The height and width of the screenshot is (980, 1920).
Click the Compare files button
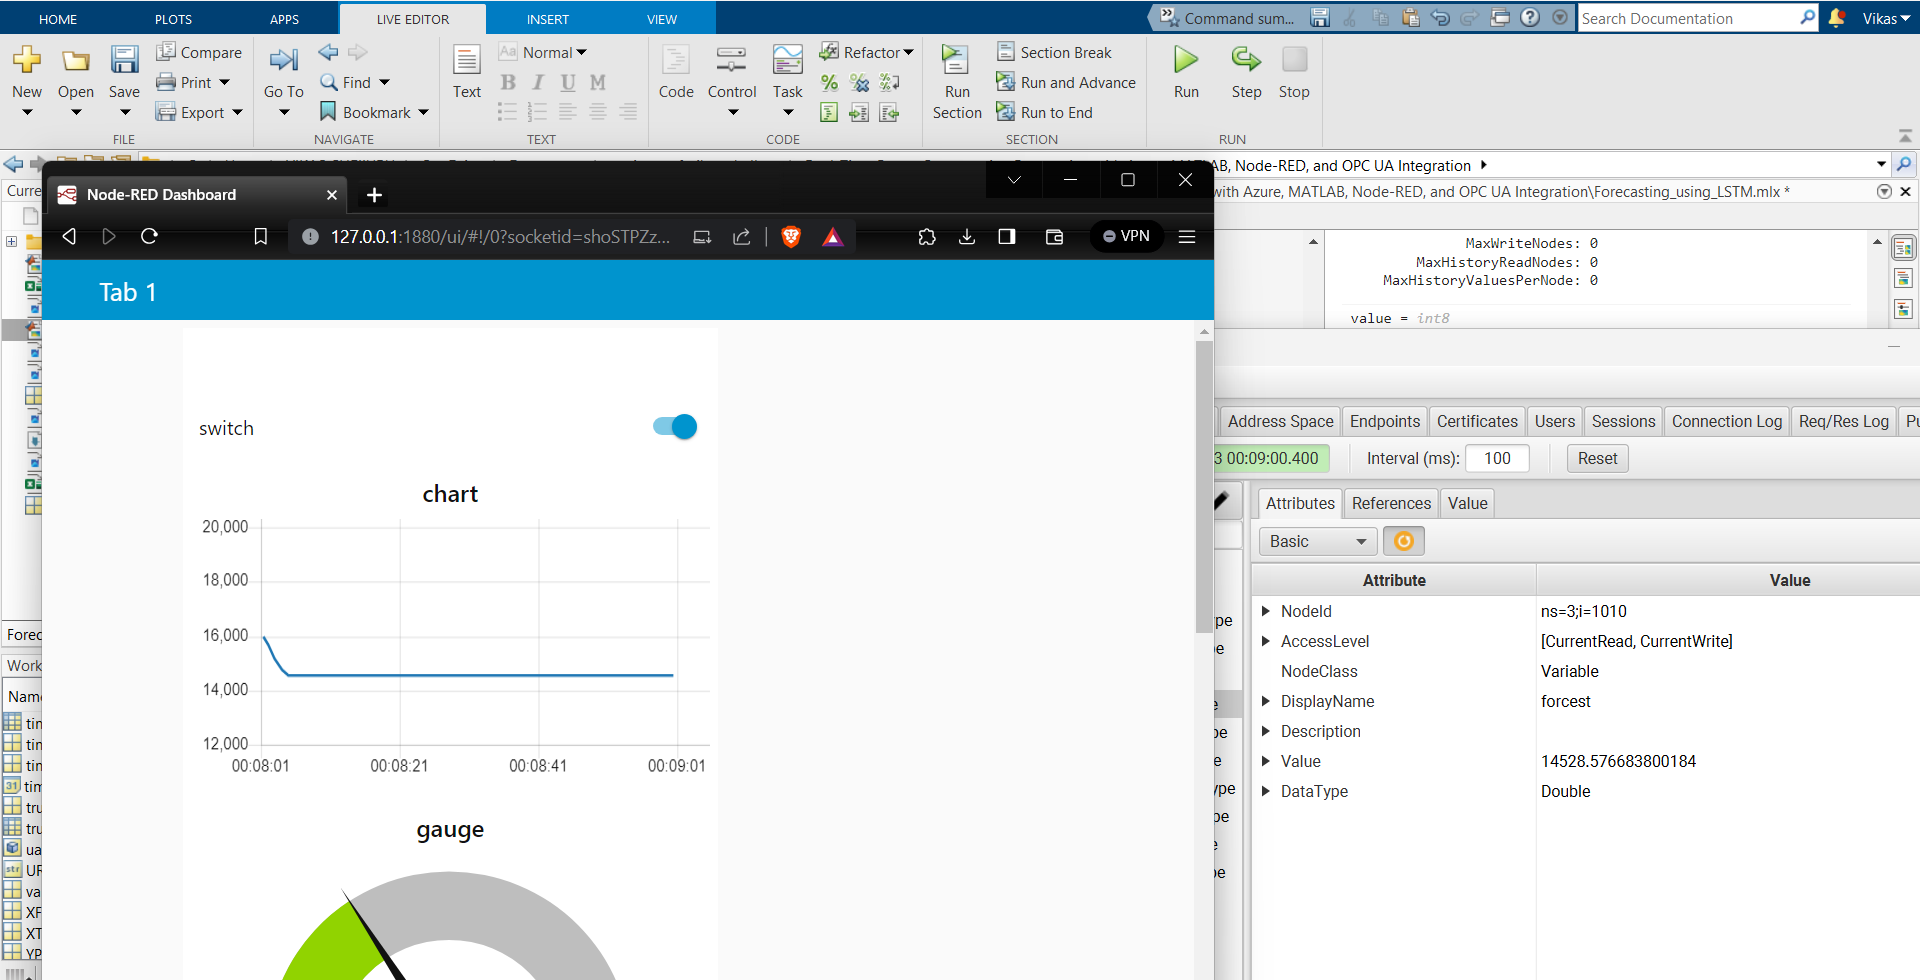[199, 52]
